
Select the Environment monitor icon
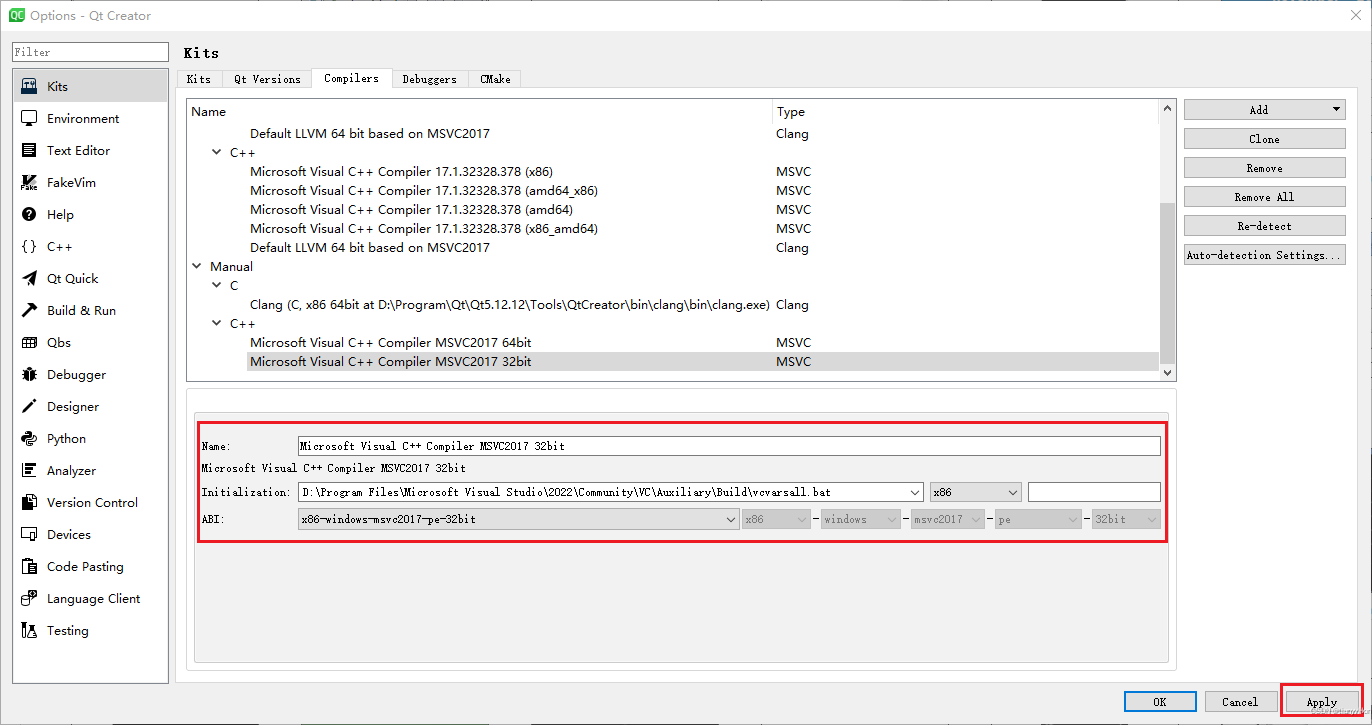point(29,118)
